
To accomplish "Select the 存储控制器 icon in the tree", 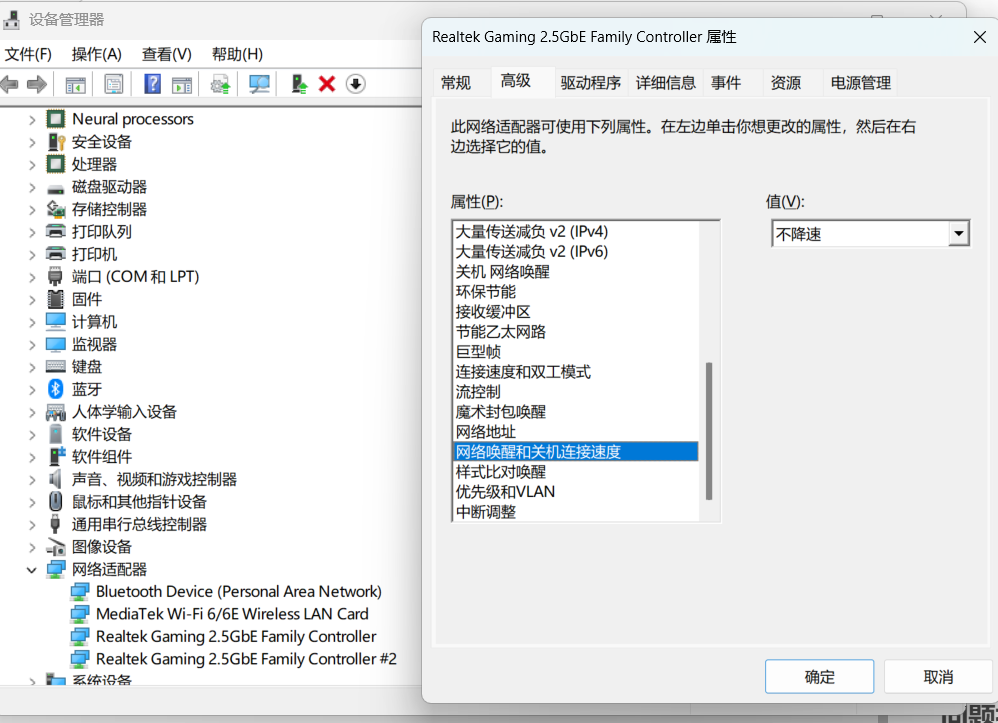I will [56, 209].
